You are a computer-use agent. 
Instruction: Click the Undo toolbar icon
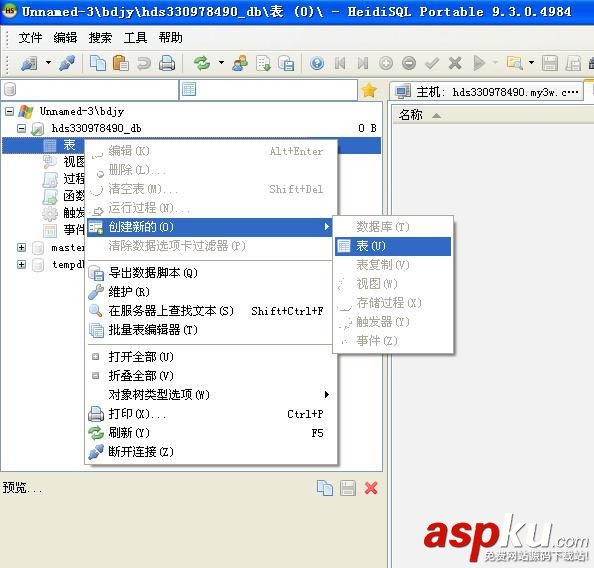click(x=144, y=63)
